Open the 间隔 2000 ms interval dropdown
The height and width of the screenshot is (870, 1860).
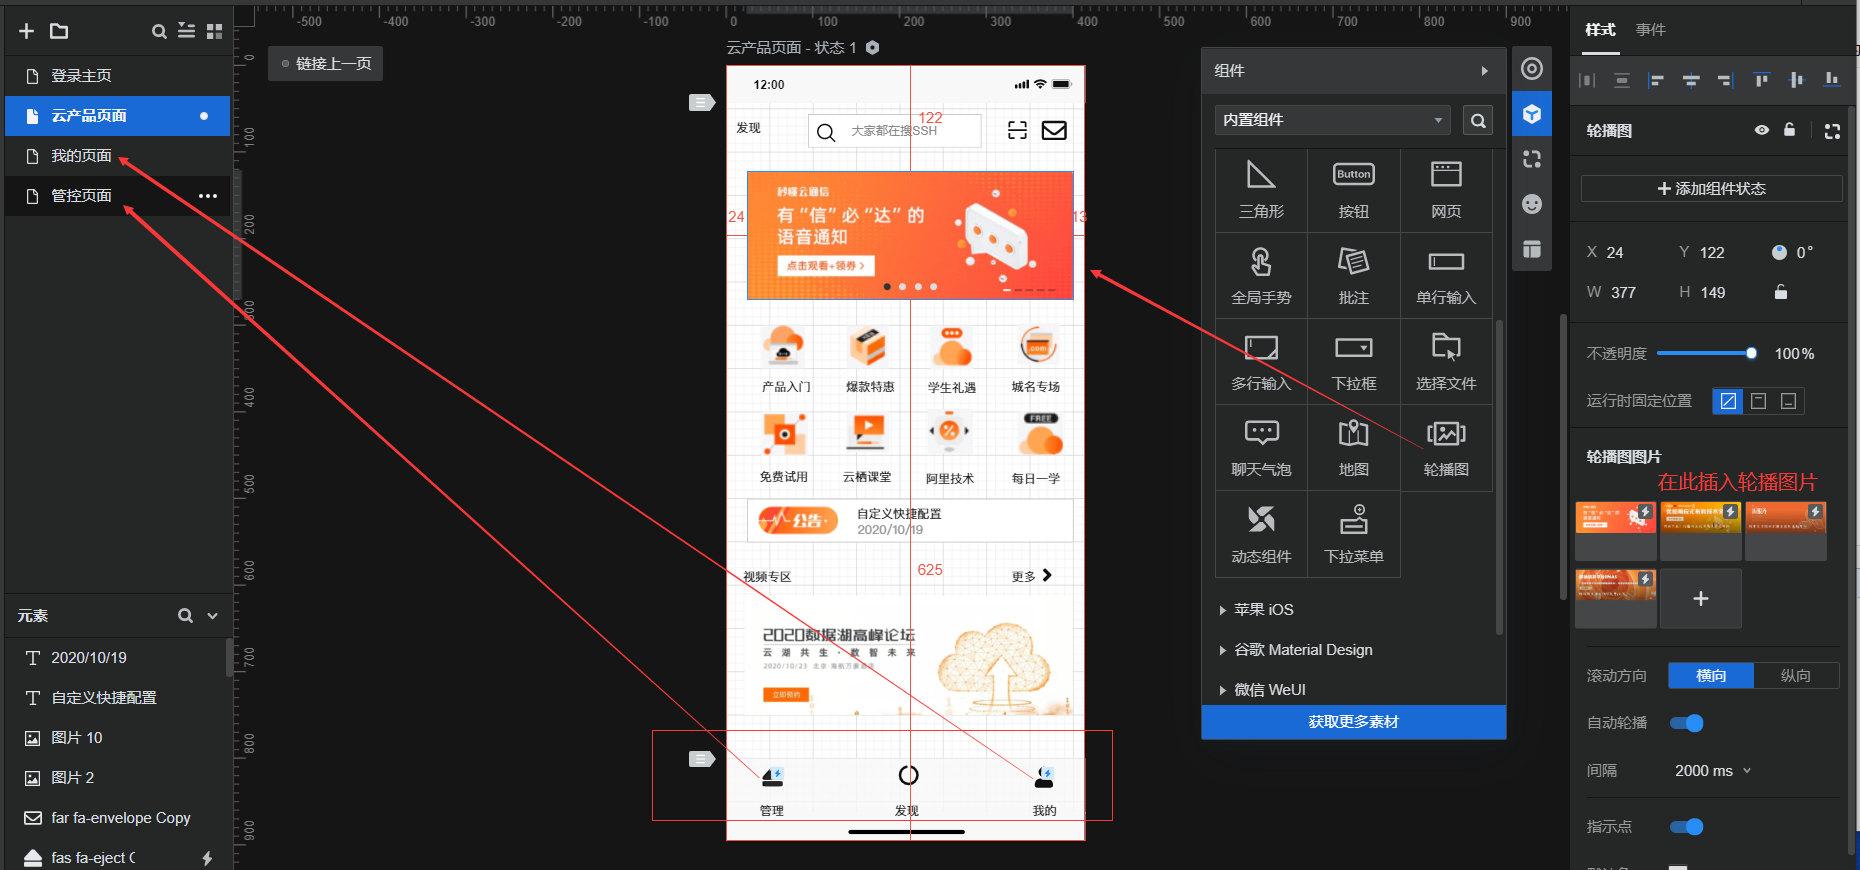(1713, 771)
